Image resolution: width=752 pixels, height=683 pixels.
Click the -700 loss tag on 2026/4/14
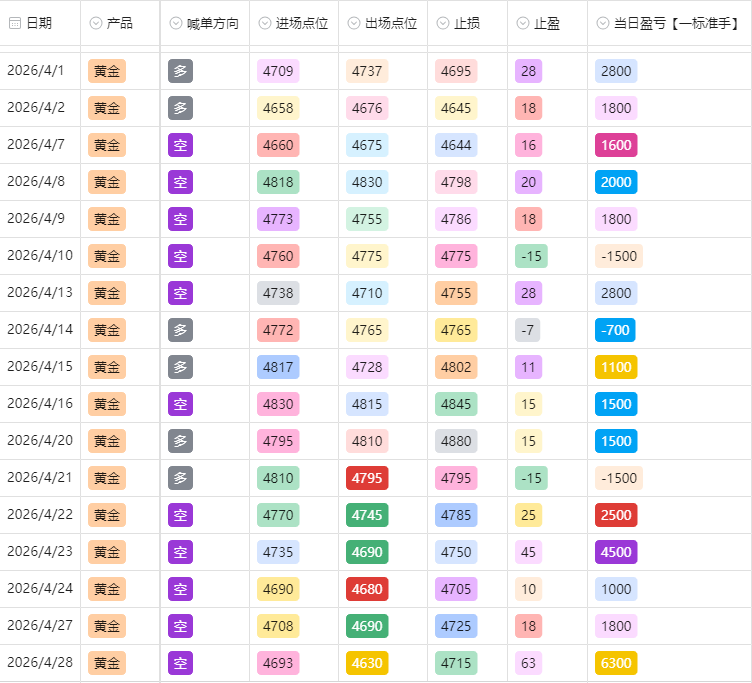[615, 330]
